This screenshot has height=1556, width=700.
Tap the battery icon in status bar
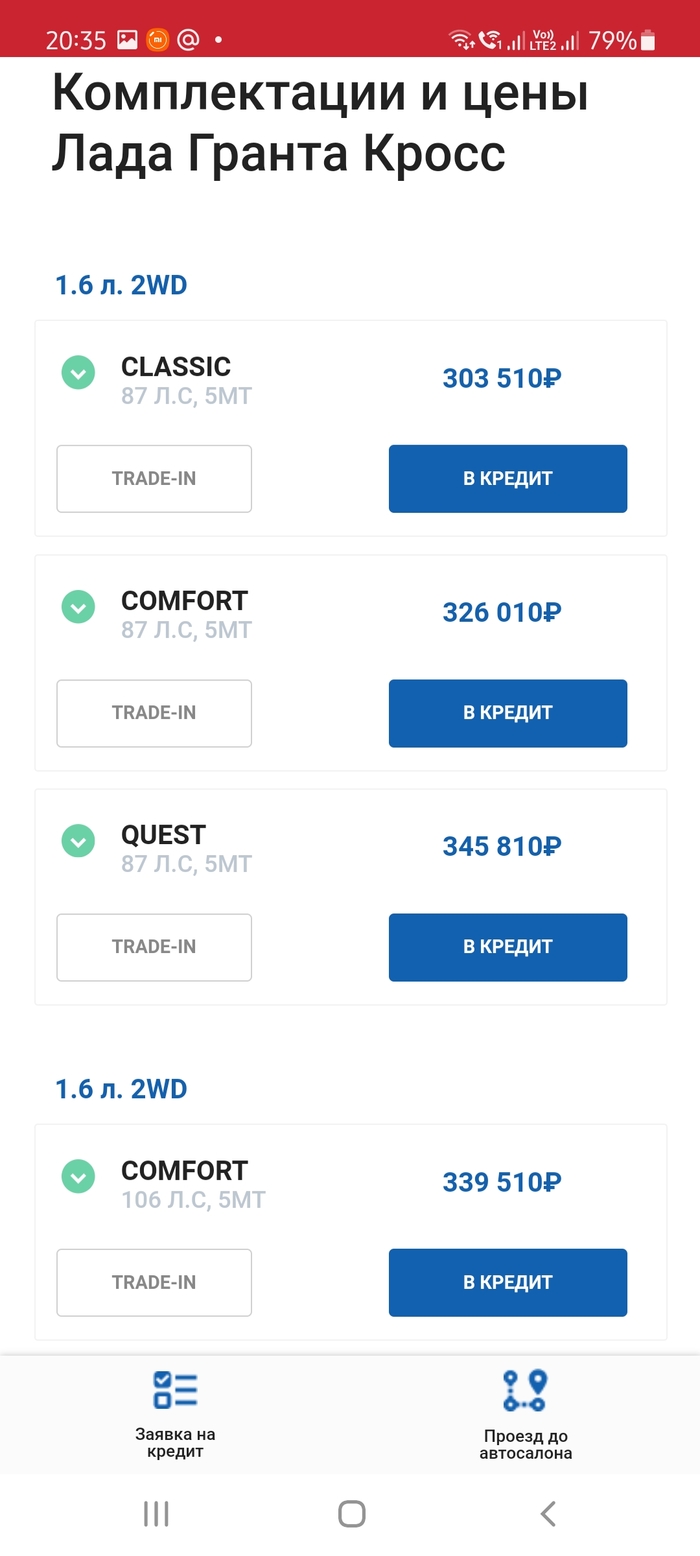coord(649,40)
